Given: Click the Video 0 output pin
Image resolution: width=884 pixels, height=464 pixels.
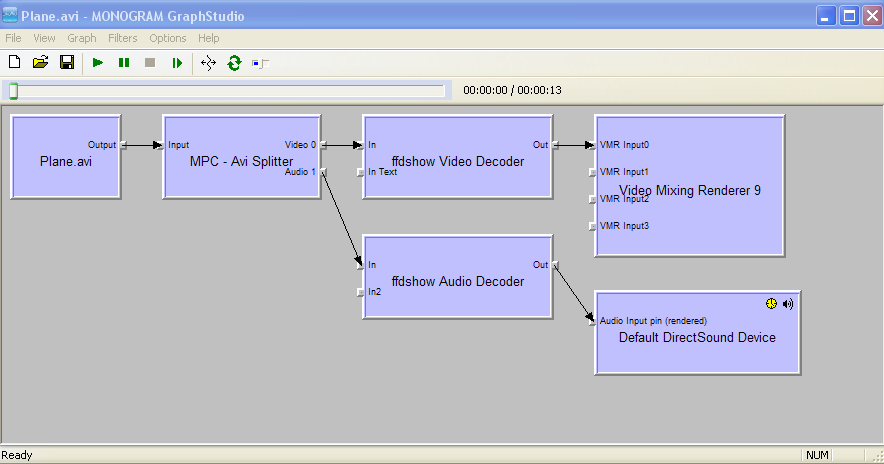Looking at the screenshot, I should point(324,145).
